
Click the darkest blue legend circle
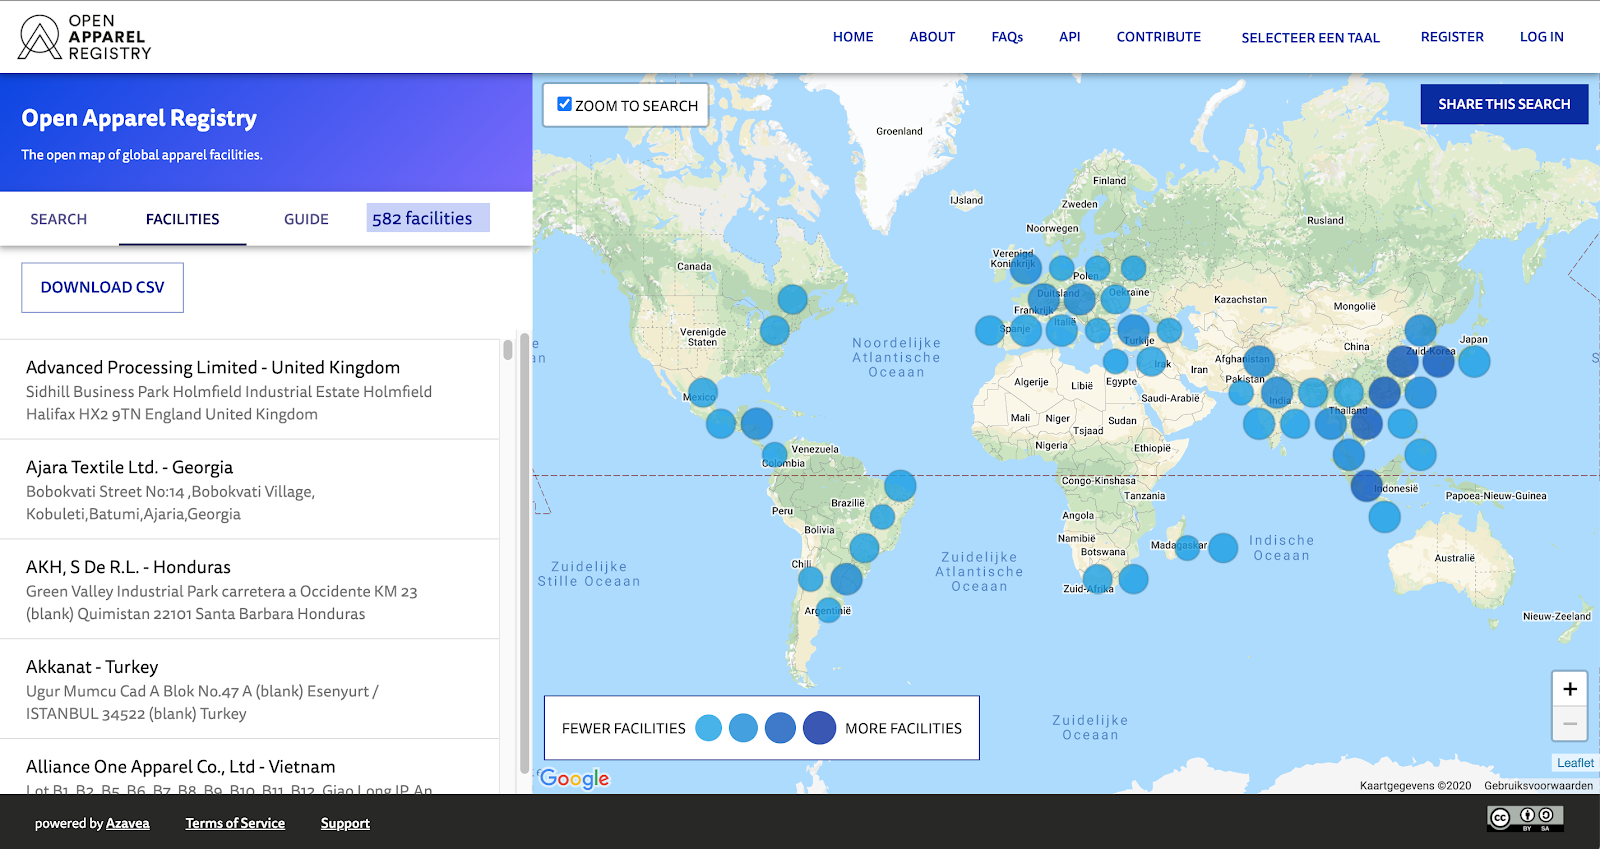point(820,728)
